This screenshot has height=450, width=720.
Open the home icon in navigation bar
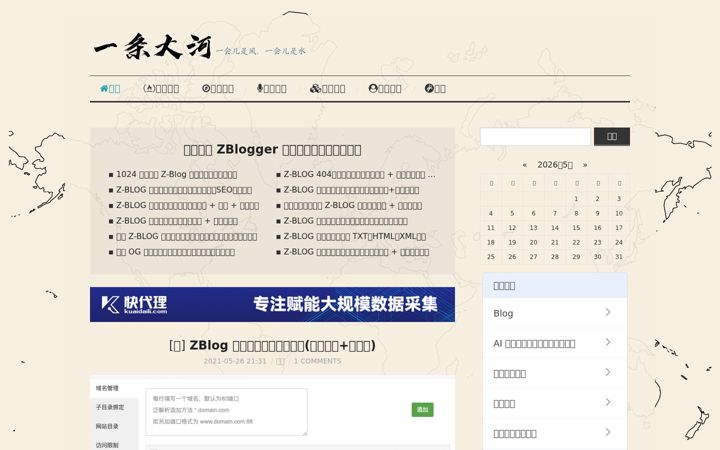(x=110, y=89)
